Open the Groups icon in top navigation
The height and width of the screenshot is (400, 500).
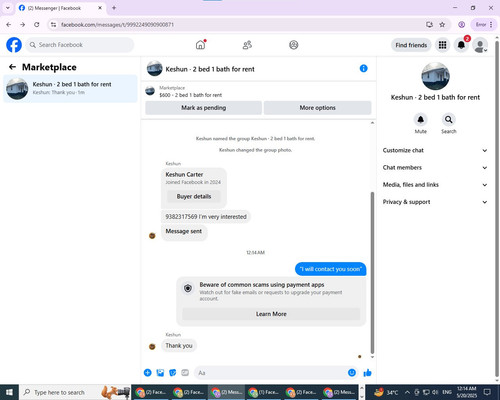[294, 45]
